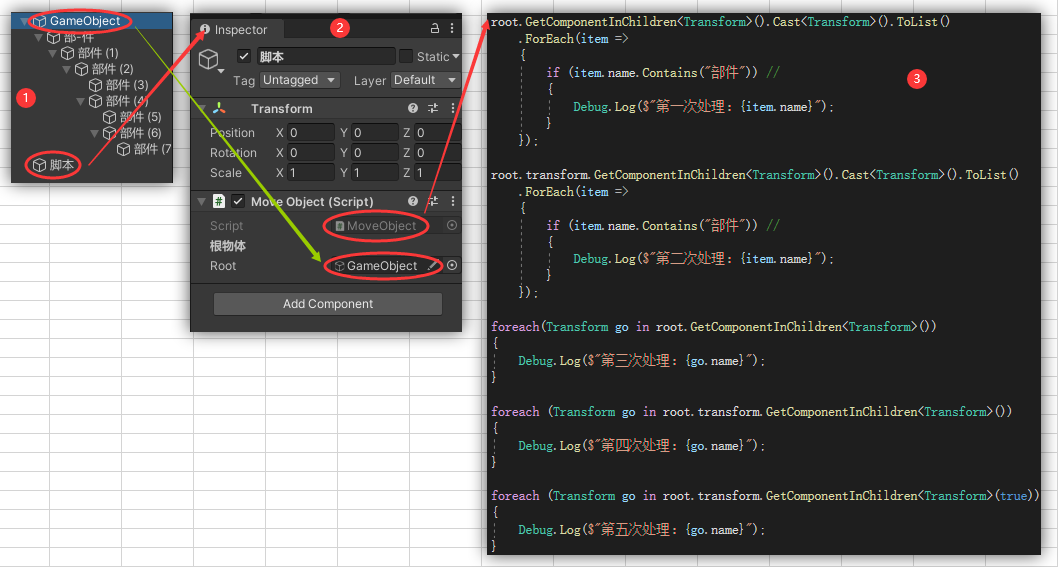Screen dimensions: 1058x567
Task: Click the Position Y value field
Action: coord(374,132)
